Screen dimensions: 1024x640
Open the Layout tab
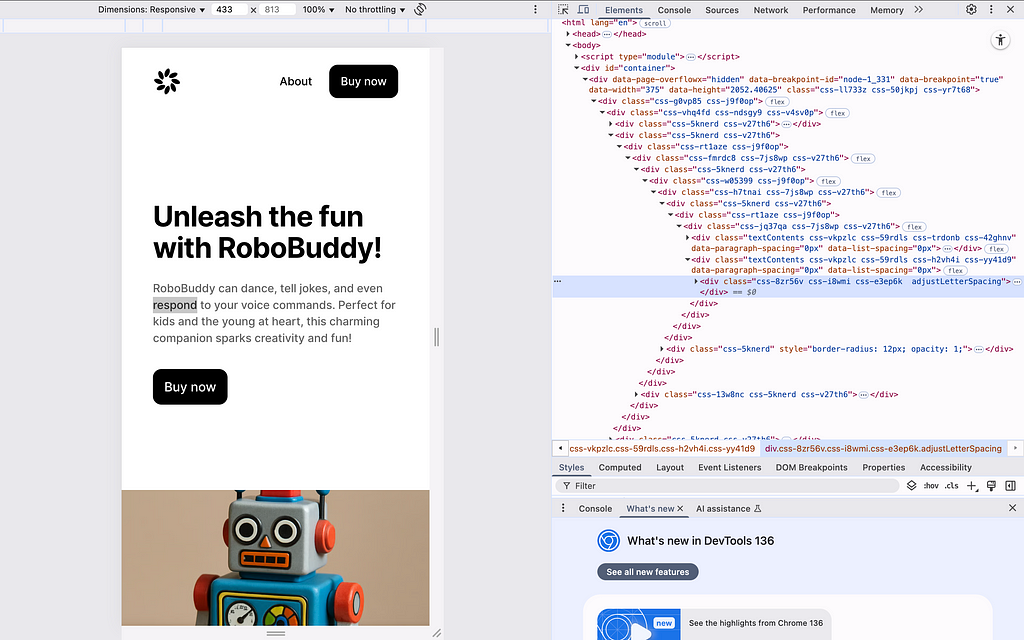669,468
